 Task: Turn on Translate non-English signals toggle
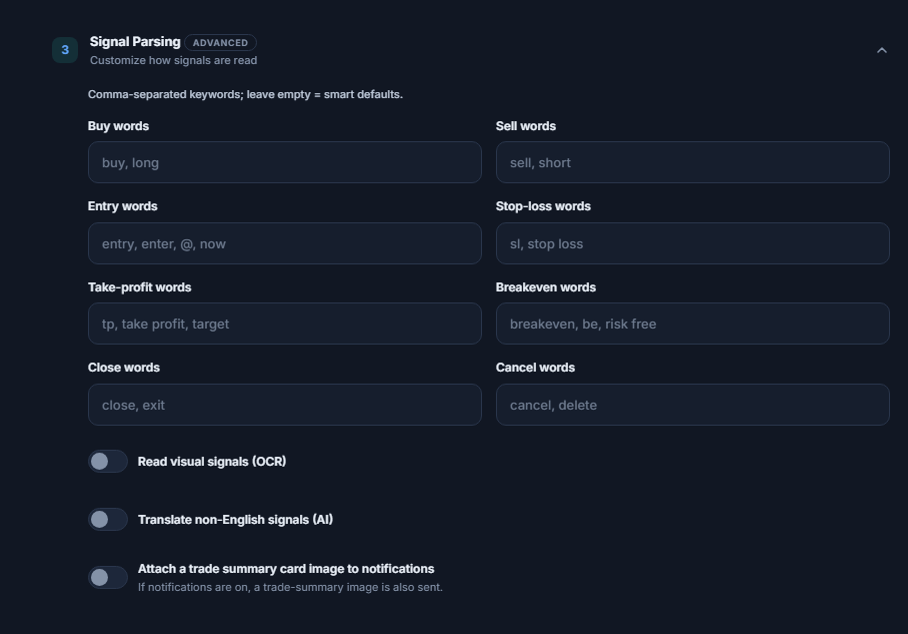click(108, 519)
